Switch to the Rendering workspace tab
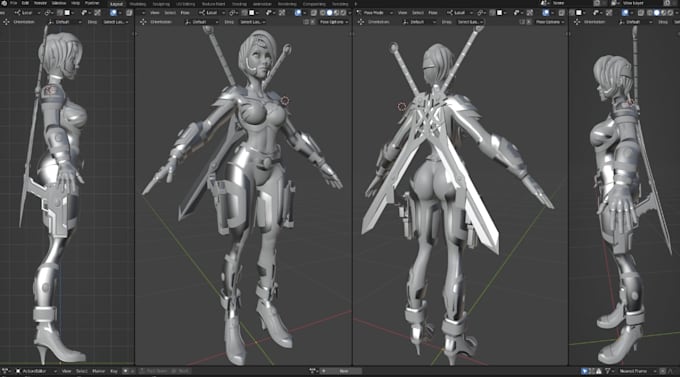Screen dimensions: 680x377 [x=287, y=4]
